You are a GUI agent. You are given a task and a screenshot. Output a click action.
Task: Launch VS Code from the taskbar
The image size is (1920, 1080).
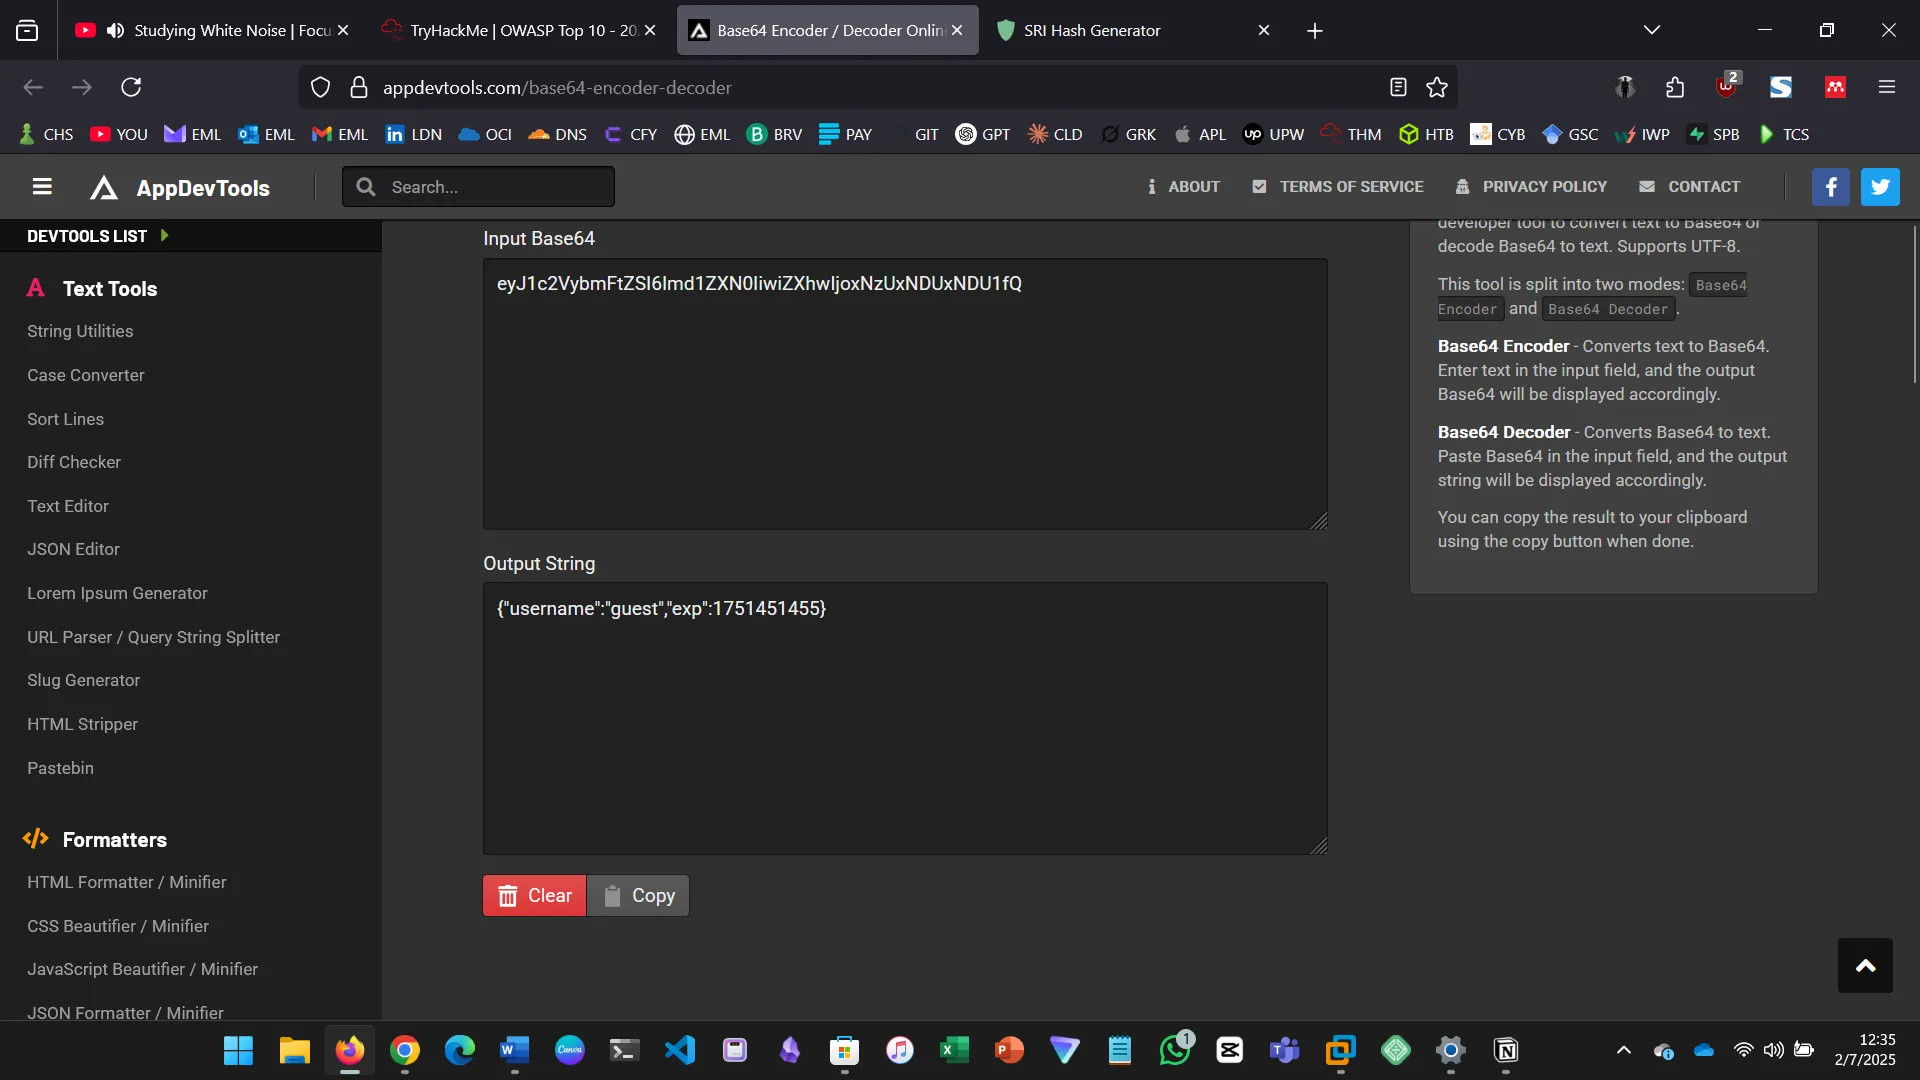[680, 1051]
